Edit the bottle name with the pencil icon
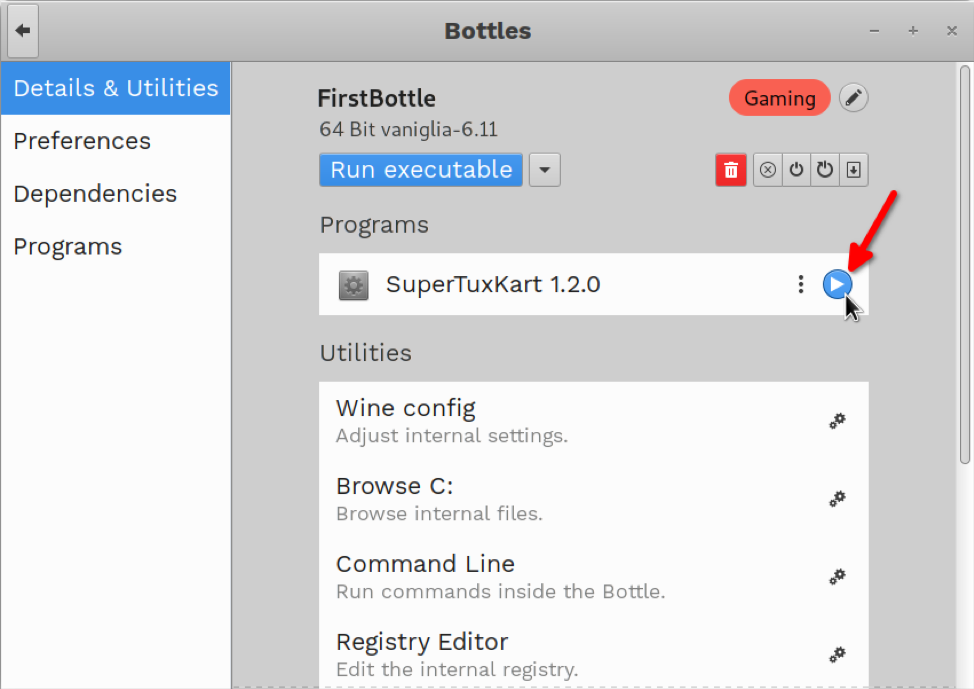This screenshot has height=689, width=974. (x=853, y=98)
